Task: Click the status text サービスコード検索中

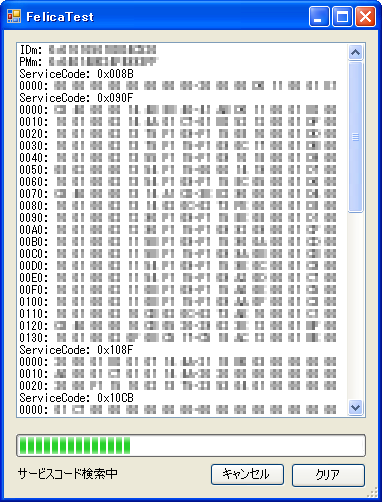Action: pyautogui.click(x=68, y=473)
